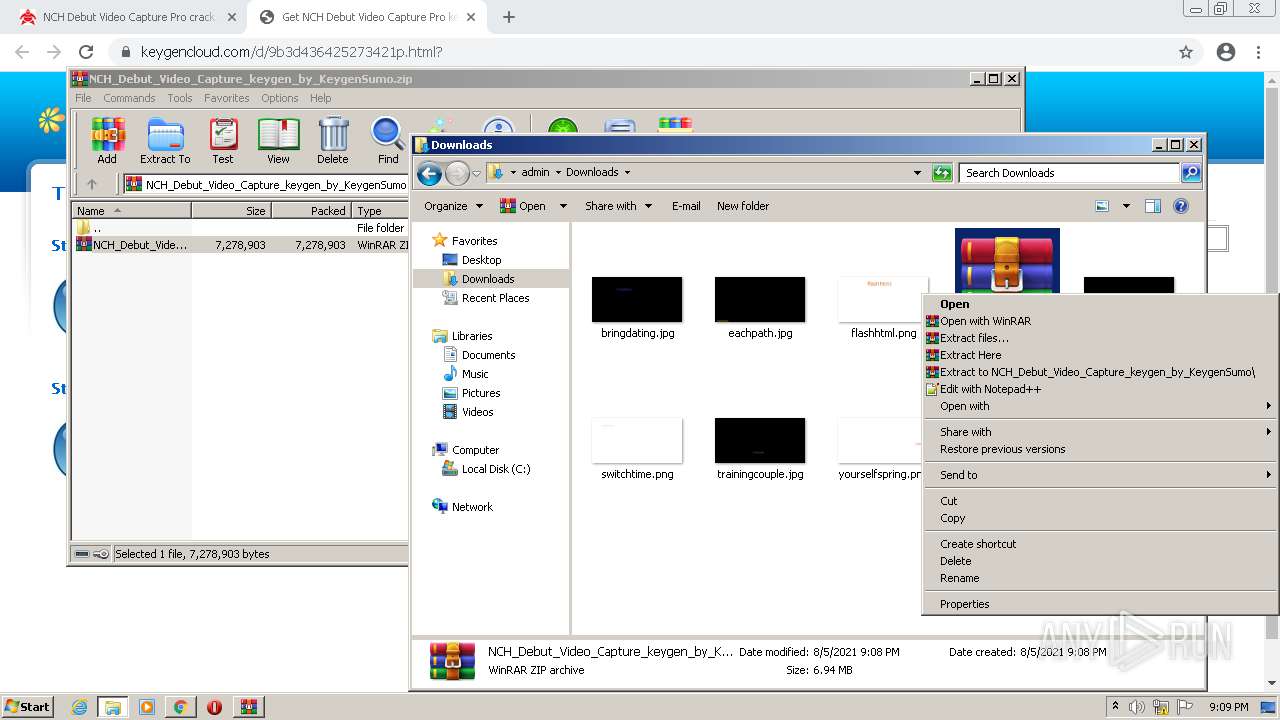
Task: Open WinRAR Options menu
Action: (280, 98)
